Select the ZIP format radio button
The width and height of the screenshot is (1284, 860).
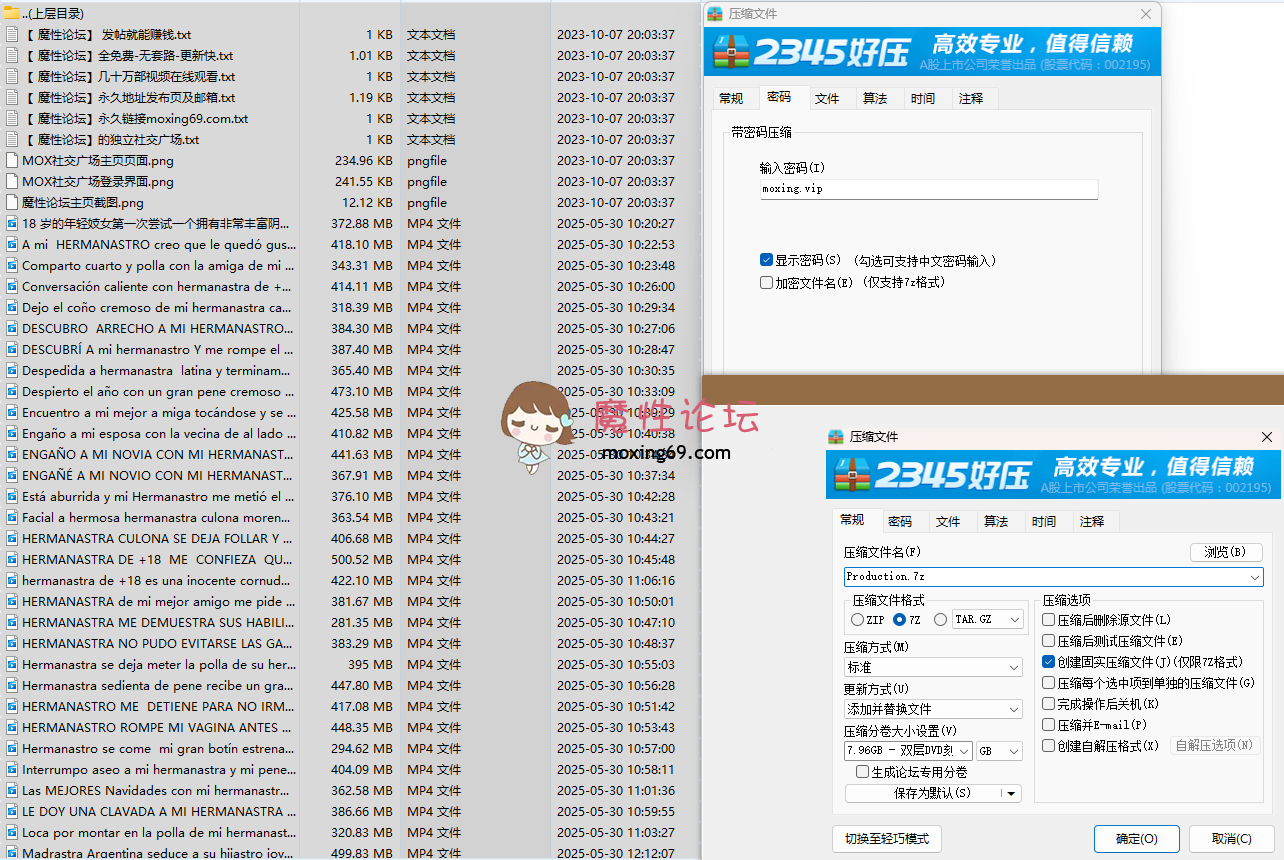[857, 620]
